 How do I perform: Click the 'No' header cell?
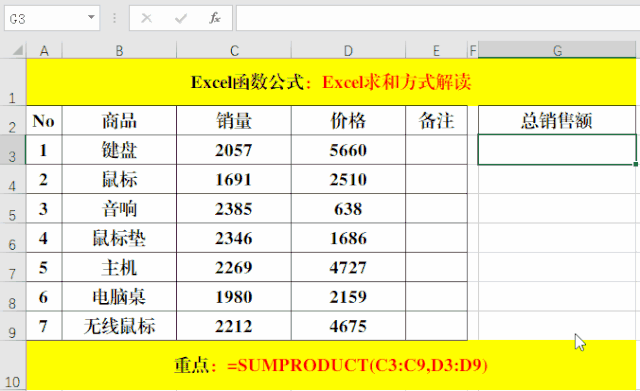tap(44, 120)
